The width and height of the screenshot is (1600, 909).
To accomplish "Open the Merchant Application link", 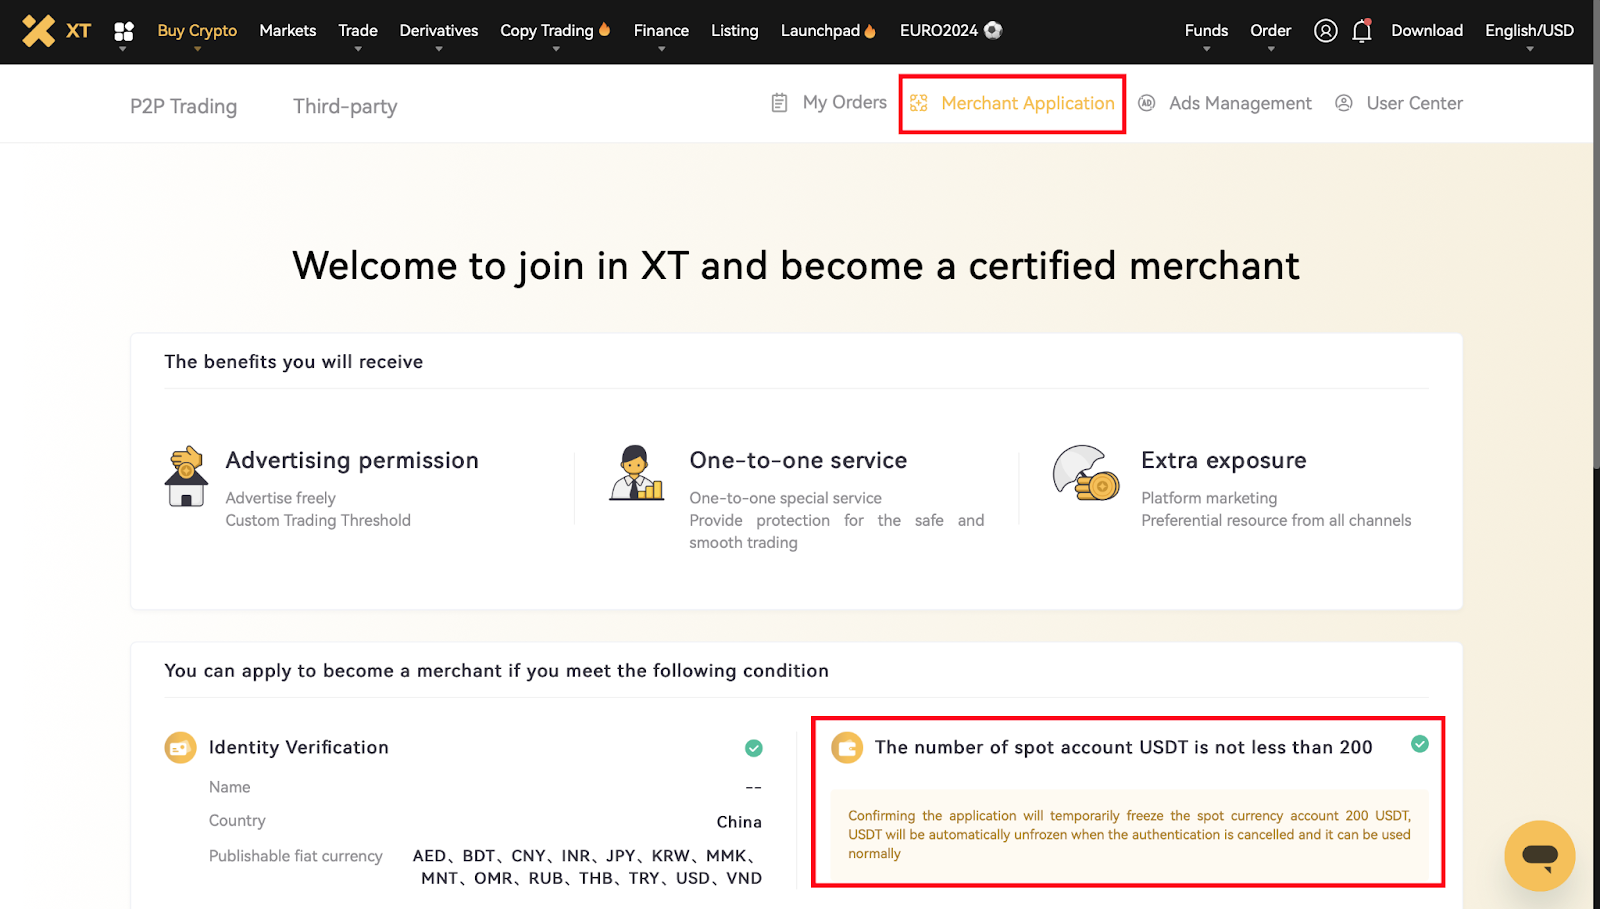I will (1027, 103).
